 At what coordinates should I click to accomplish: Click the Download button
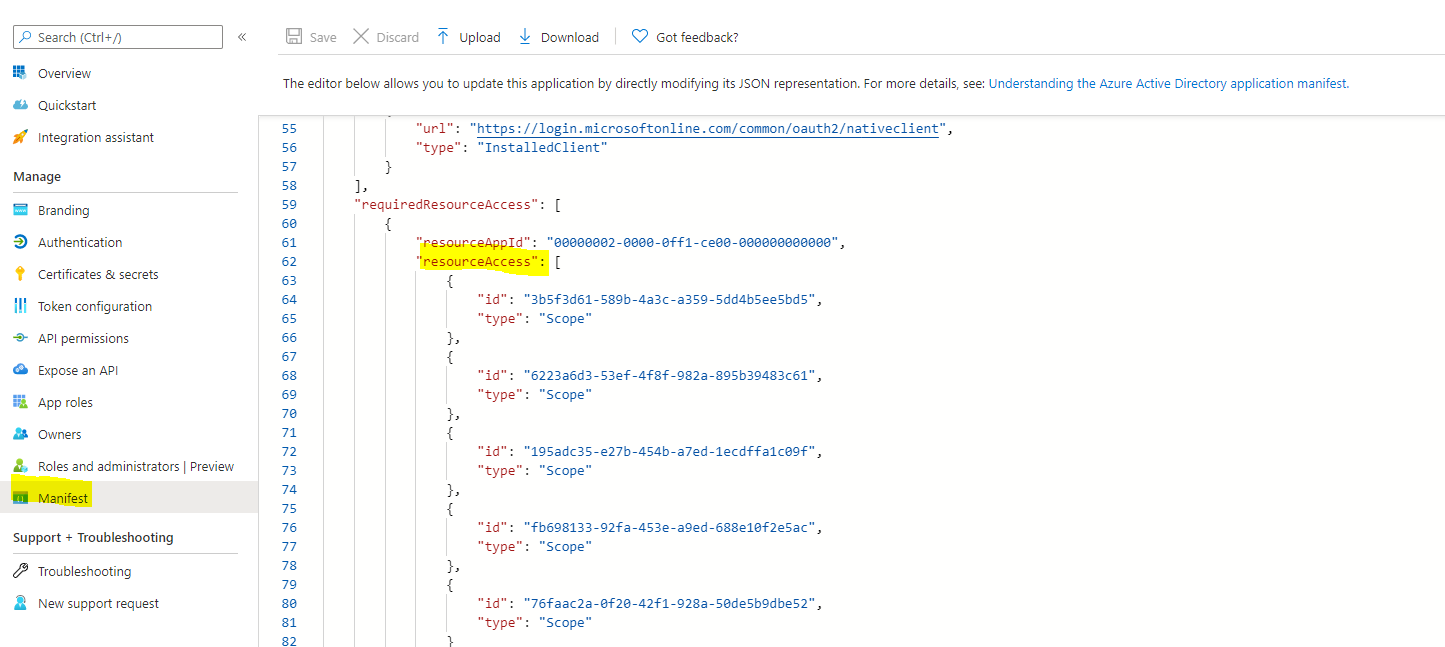[558, 37]
